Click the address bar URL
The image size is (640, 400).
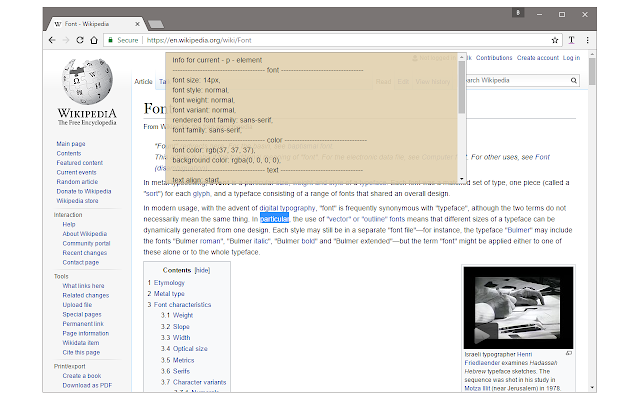tap(199, 40)
